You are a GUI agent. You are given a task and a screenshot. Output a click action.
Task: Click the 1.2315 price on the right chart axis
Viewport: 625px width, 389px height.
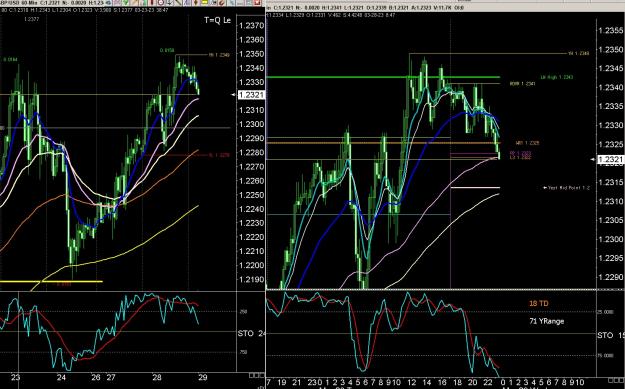pyautogui.click(x=611, y=182)
